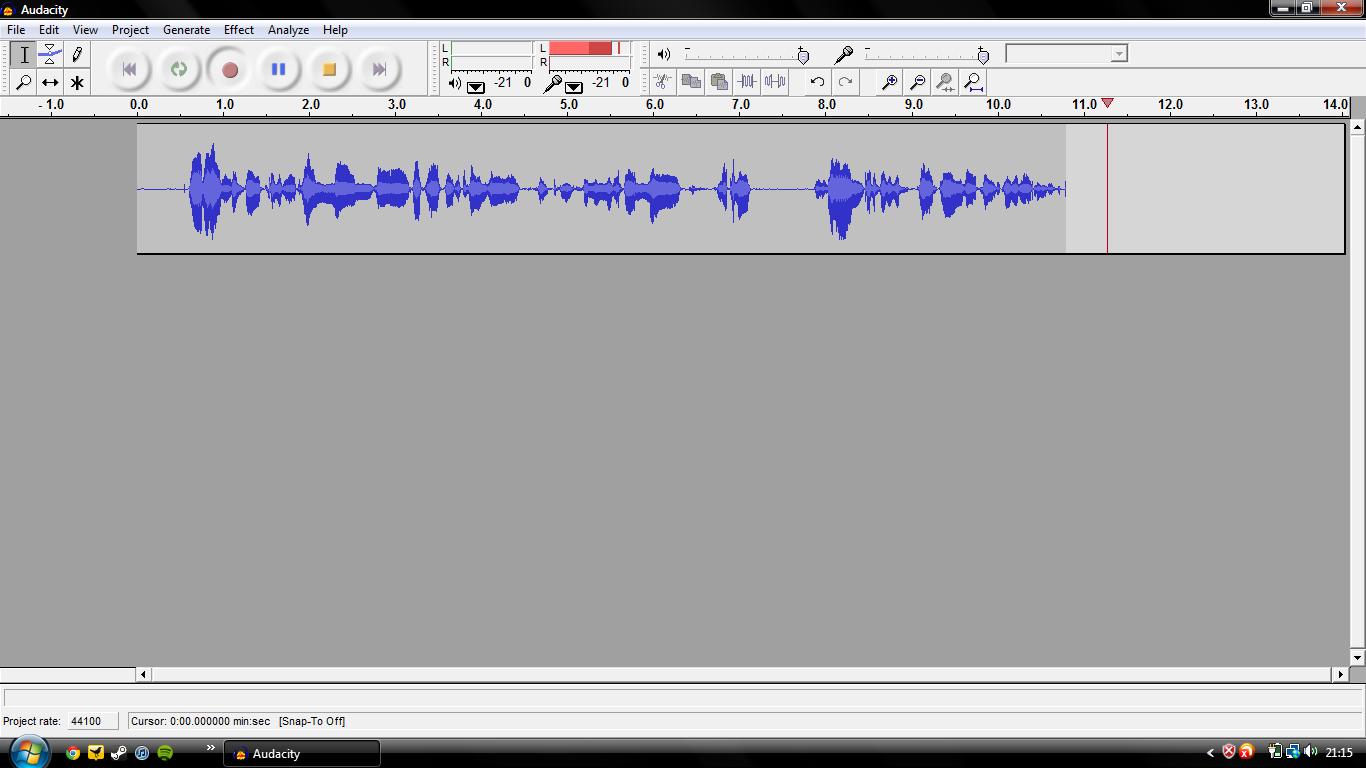
Task: Open the Edit menu
Action: coord(48,30)
